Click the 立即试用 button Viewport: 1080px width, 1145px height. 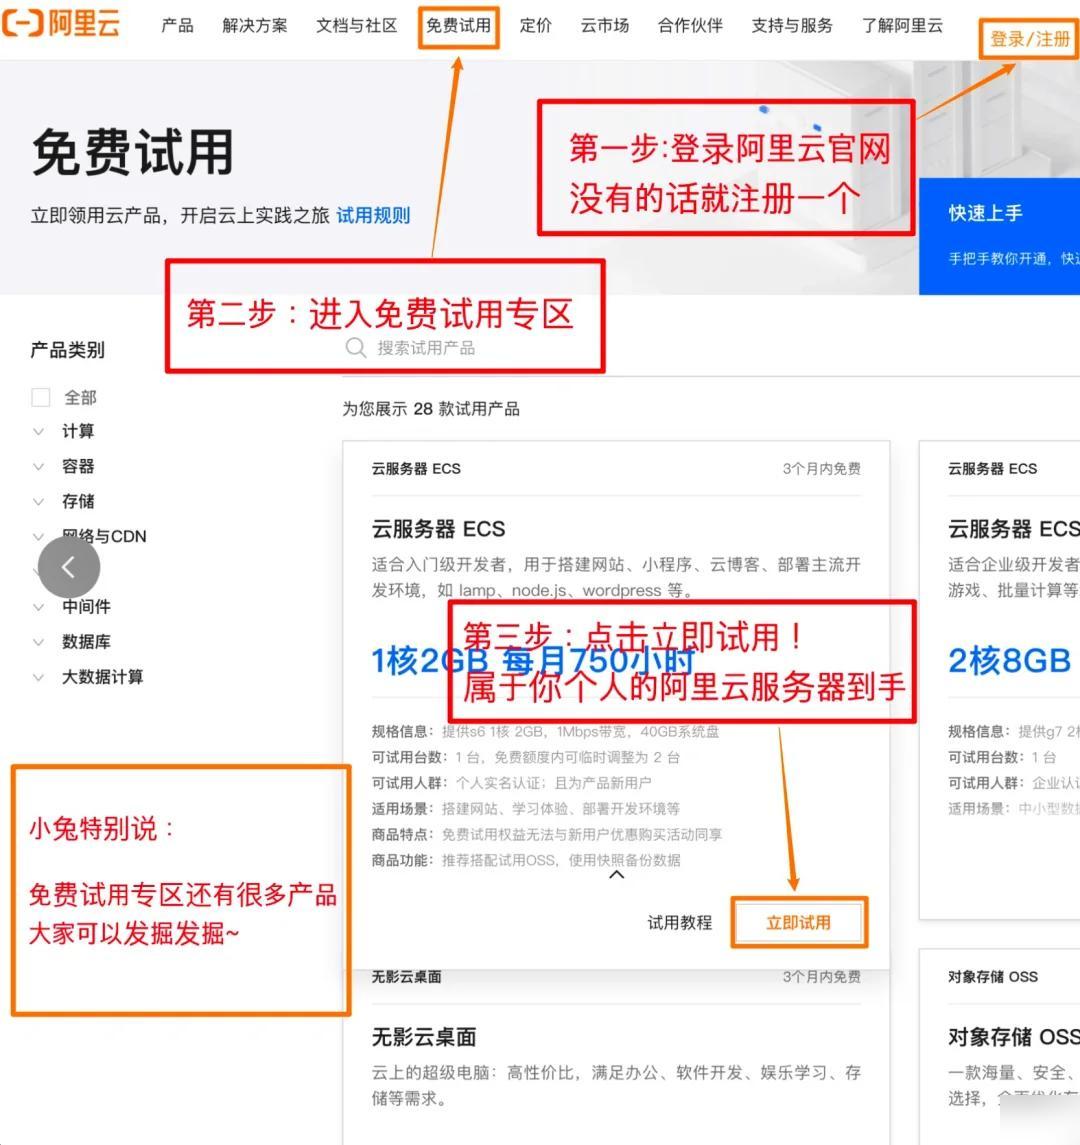pos(799,922)
